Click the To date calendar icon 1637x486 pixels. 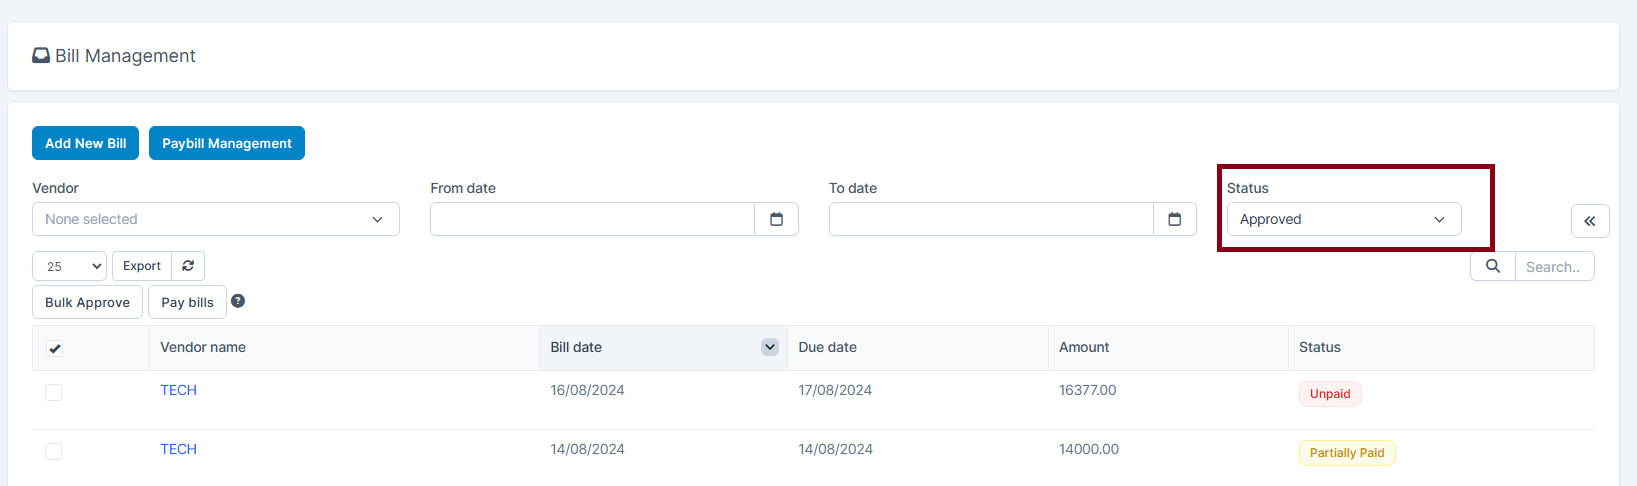point(1175,219)
